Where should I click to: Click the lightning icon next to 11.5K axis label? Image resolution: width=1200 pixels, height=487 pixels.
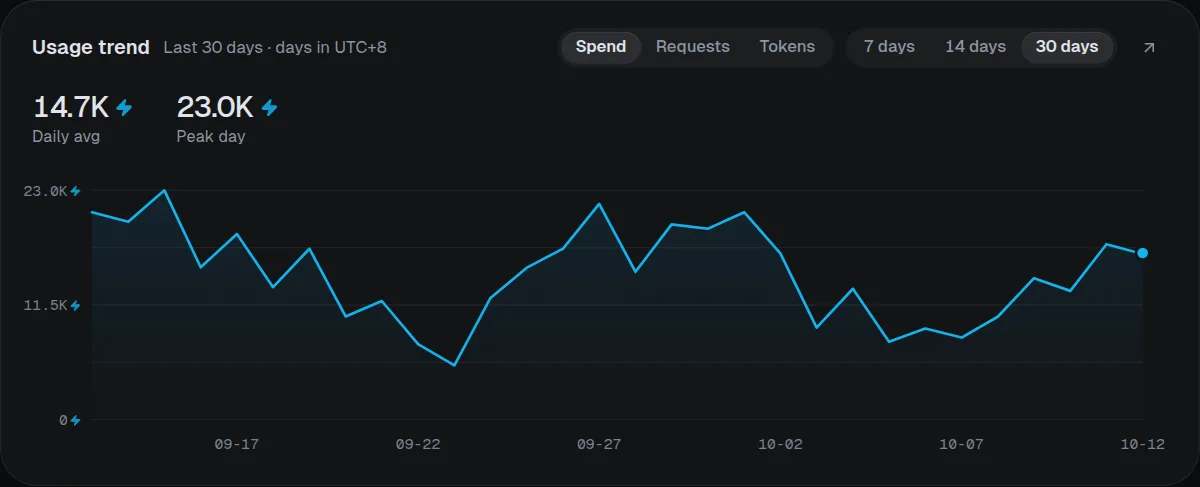[75, 305]
